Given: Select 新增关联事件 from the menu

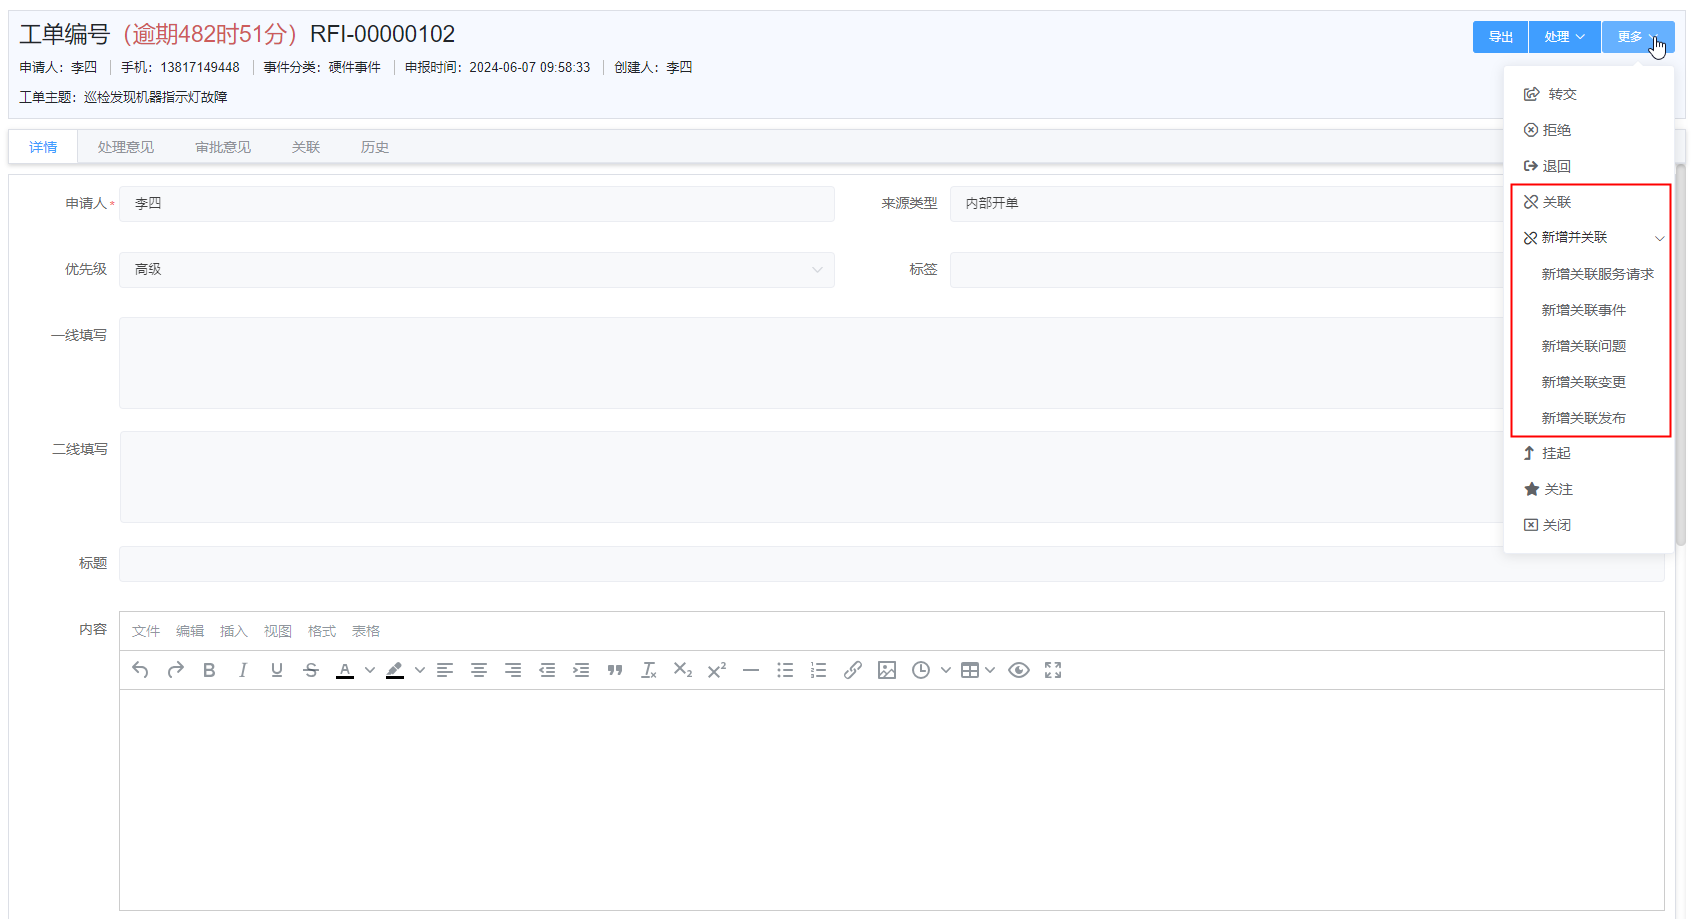Looking at the screenshot, I should coord(1583,310).
